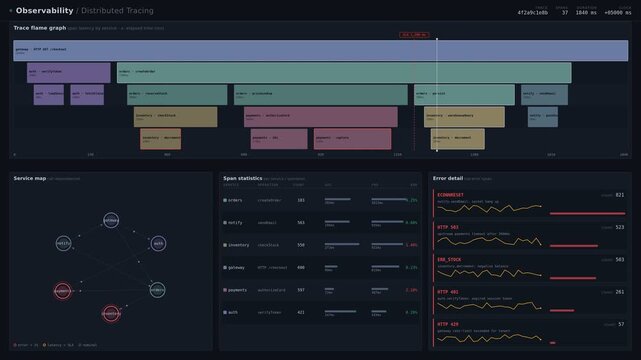Screen dimensions: 641x360
Task: Click the Service map panel title
Action: coord(30,178)
